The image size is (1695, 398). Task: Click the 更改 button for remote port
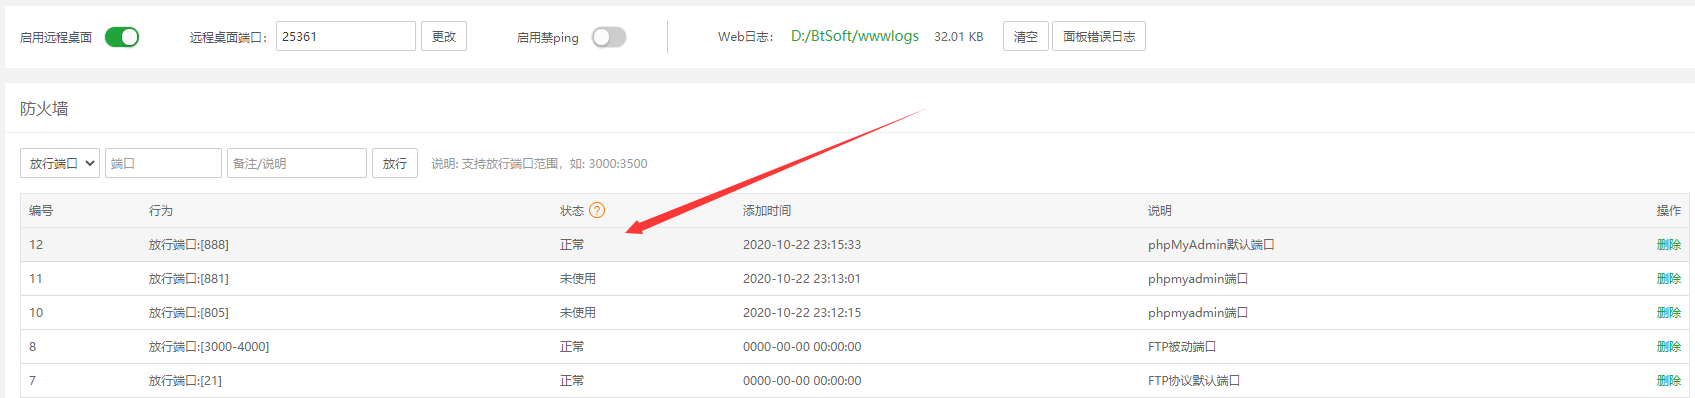coord(444,36)
